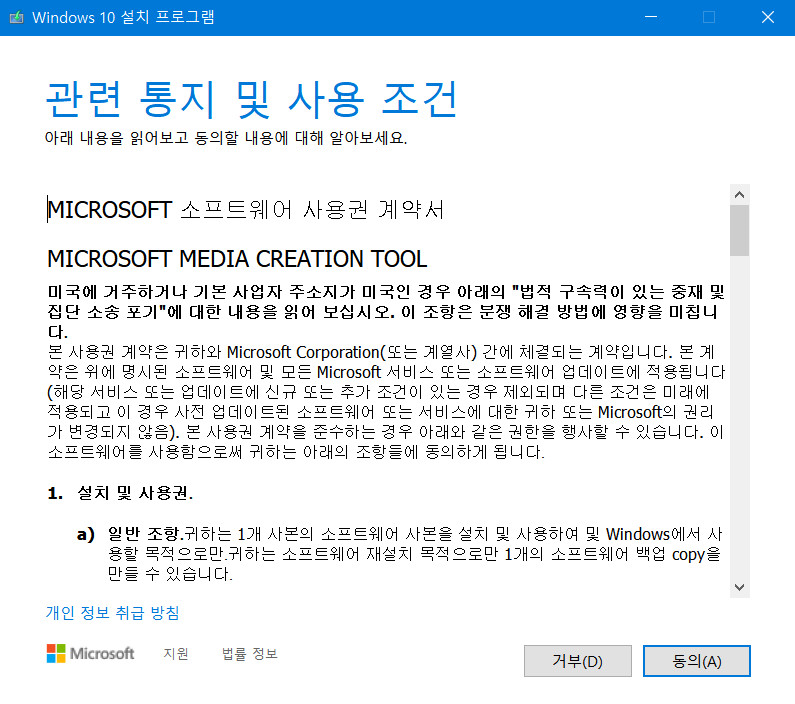Click the section title '1. 설치 및 사용권.'
Image resolution: width=795 pixels, height=704 pixels.
pyautogui.click(x=120, y=493)
